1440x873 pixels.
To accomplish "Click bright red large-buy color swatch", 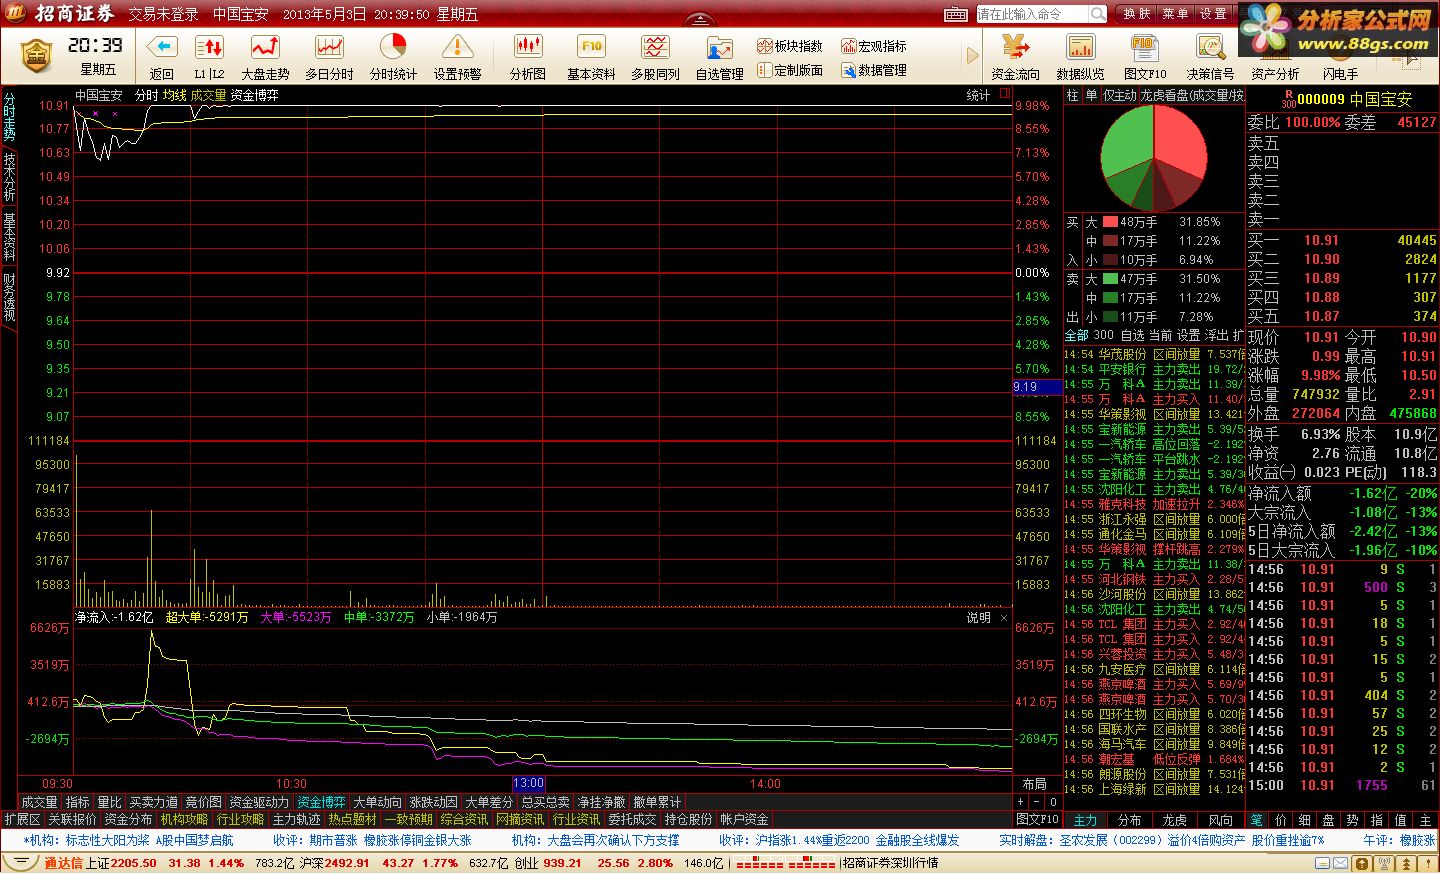I will [1110, 222].
